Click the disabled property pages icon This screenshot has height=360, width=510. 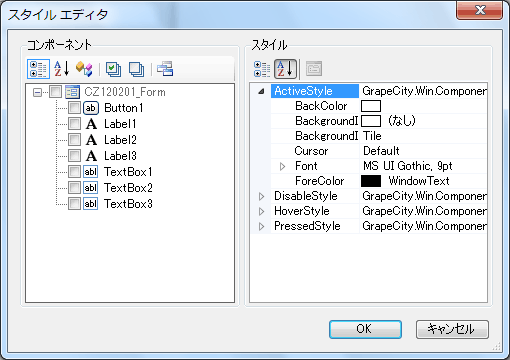314,69
